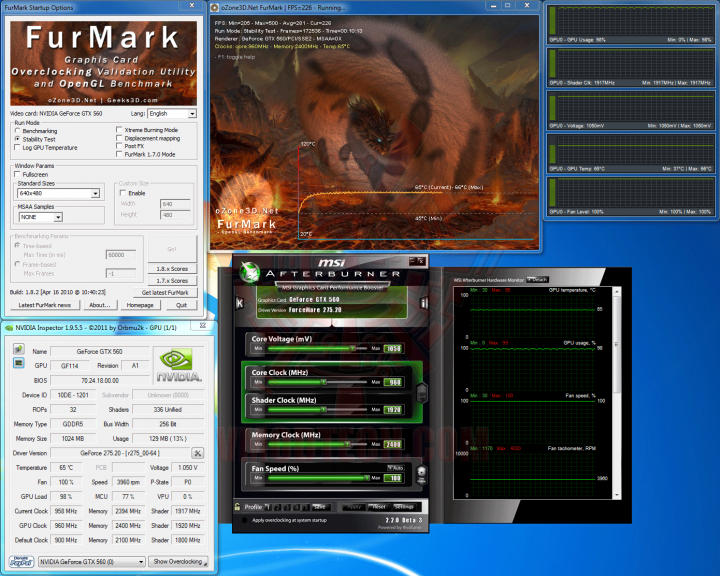
Task: Click the Fan Speed slider handle
Action: [367, 478]
